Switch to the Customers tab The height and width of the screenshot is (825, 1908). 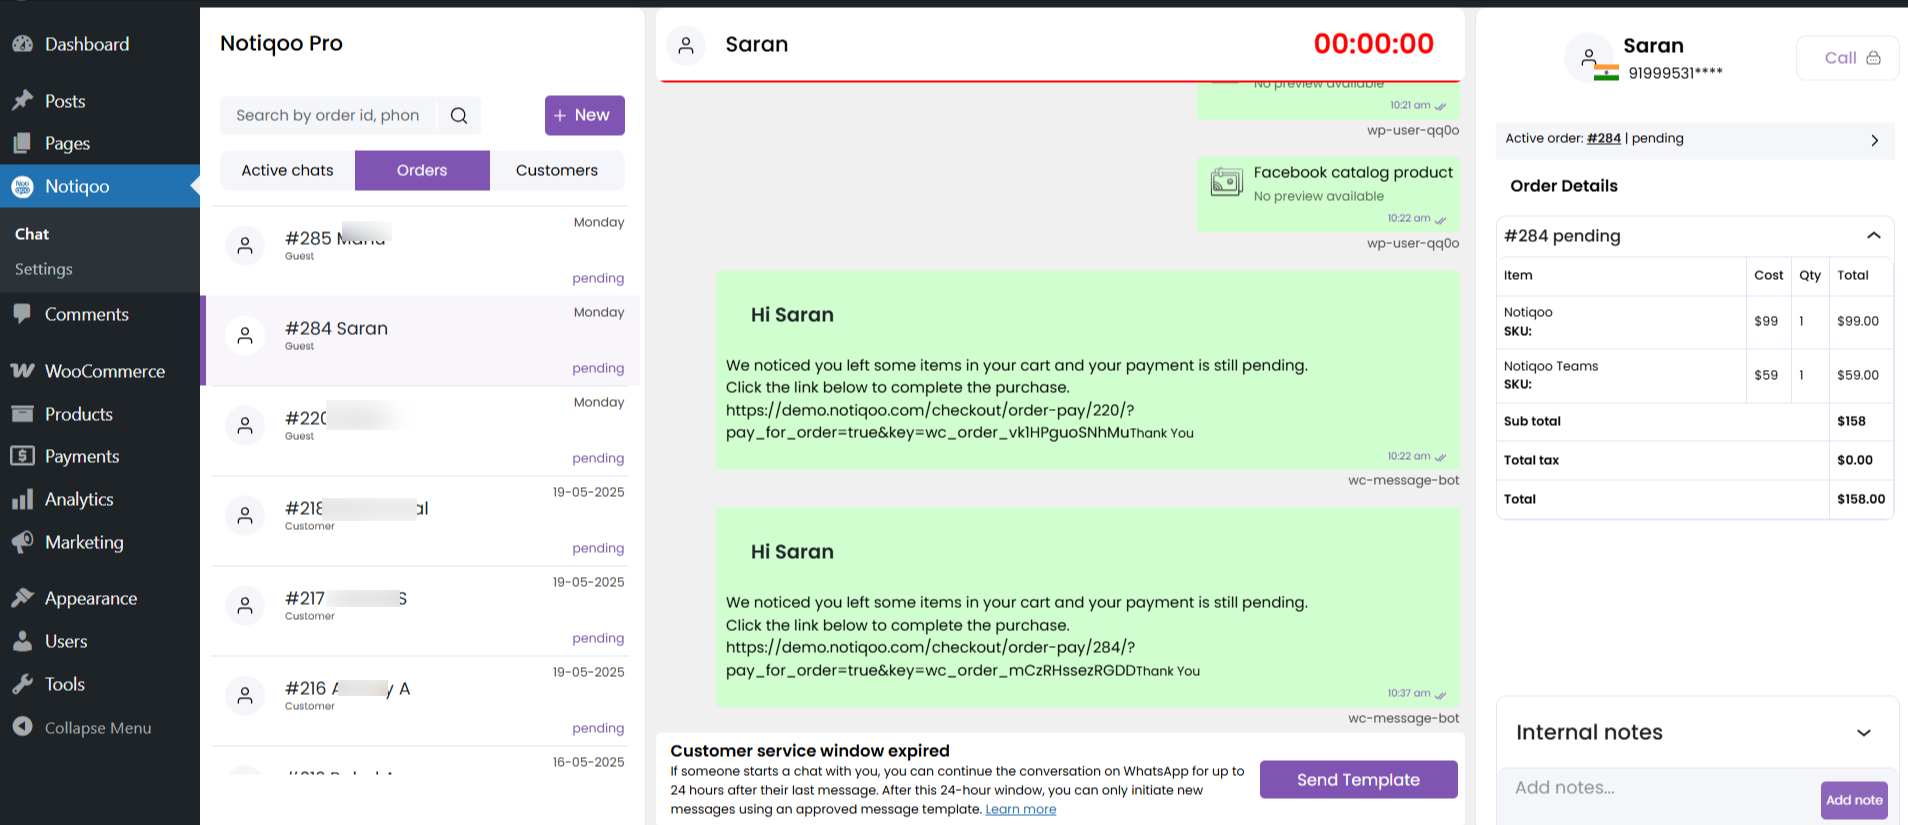point(557,171)
